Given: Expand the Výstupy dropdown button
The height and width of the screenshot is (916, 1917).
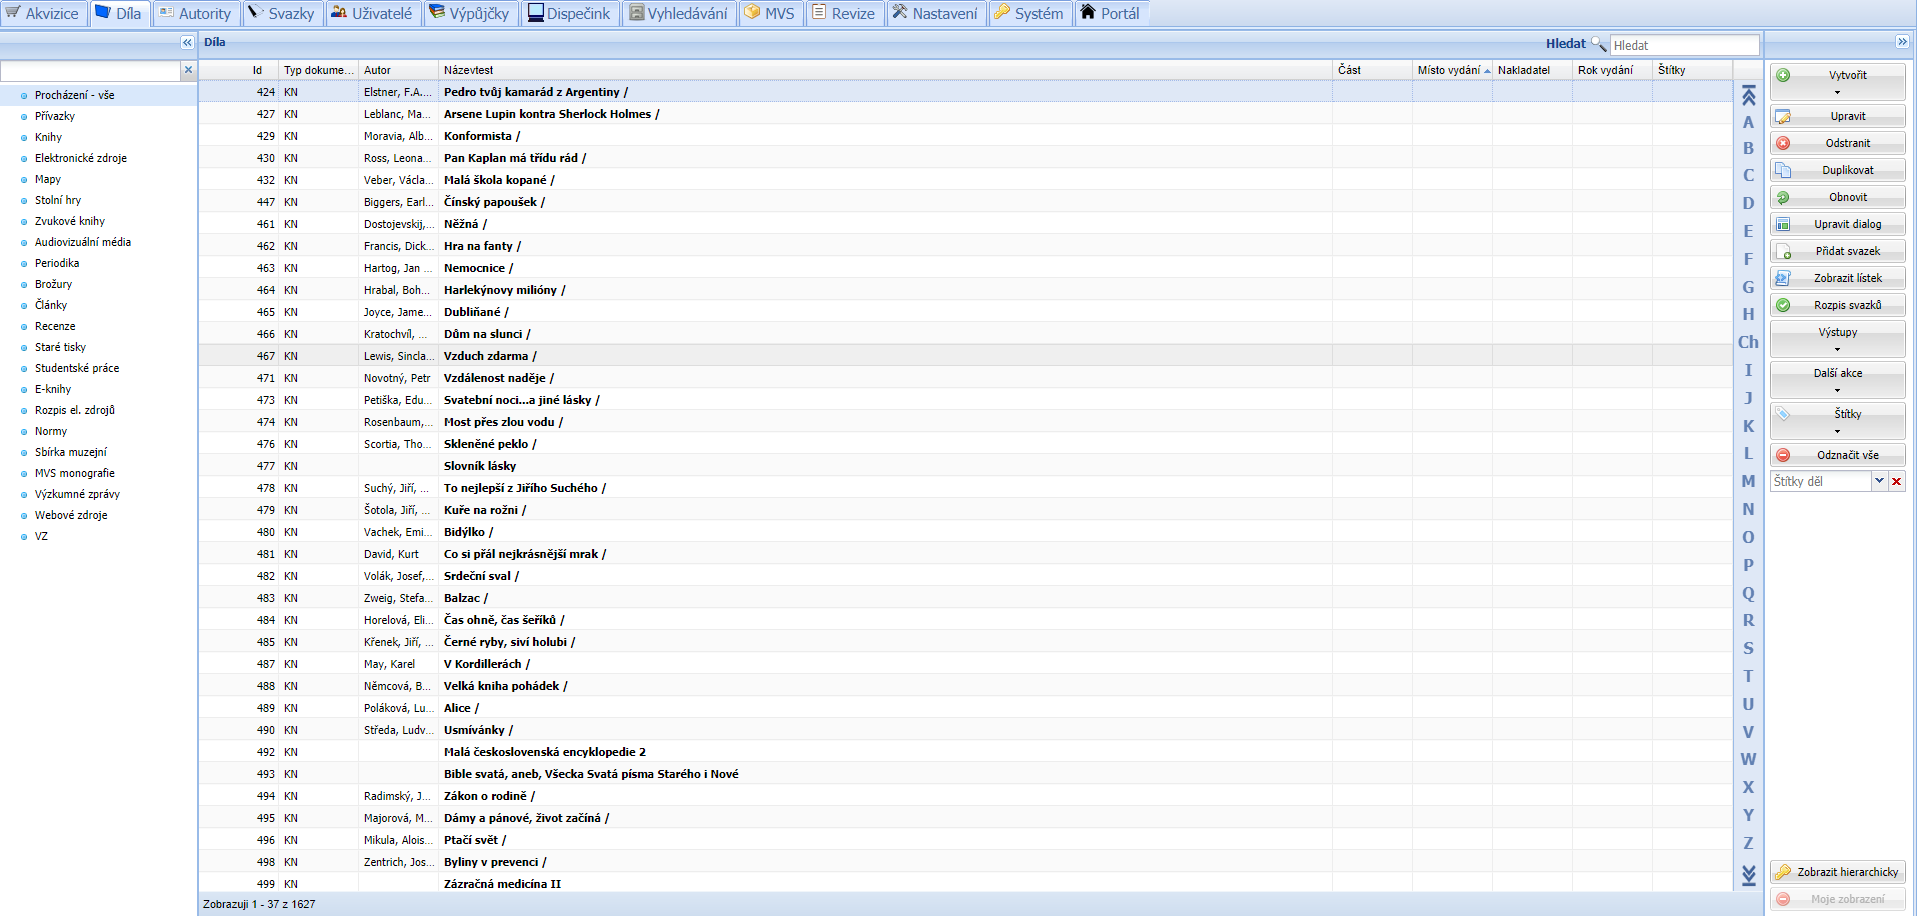Looking at the screenshot, I should [1837, 339].
